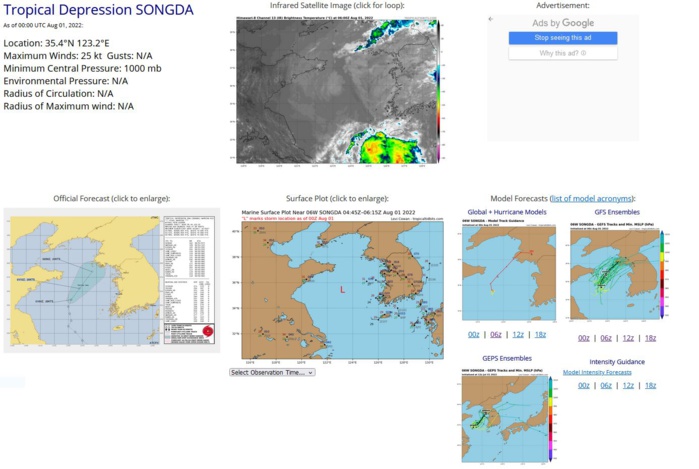Viewport: 699px width, 469px height.
Task: Open the Model Intensity Forecasts link
Action: click(608, 372)
